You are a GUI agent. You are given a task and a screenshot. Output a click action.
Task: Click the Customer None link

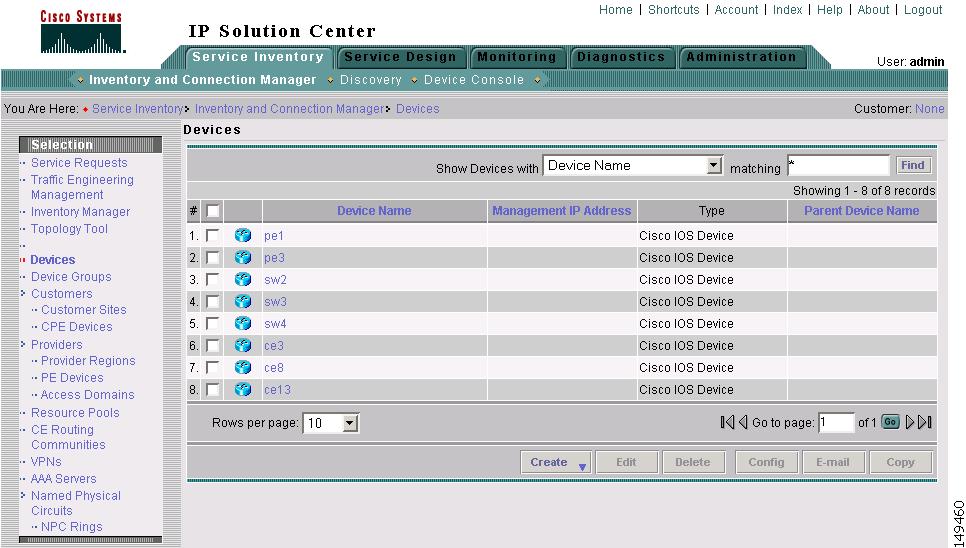pyautogui.click(x=930, y=108)
